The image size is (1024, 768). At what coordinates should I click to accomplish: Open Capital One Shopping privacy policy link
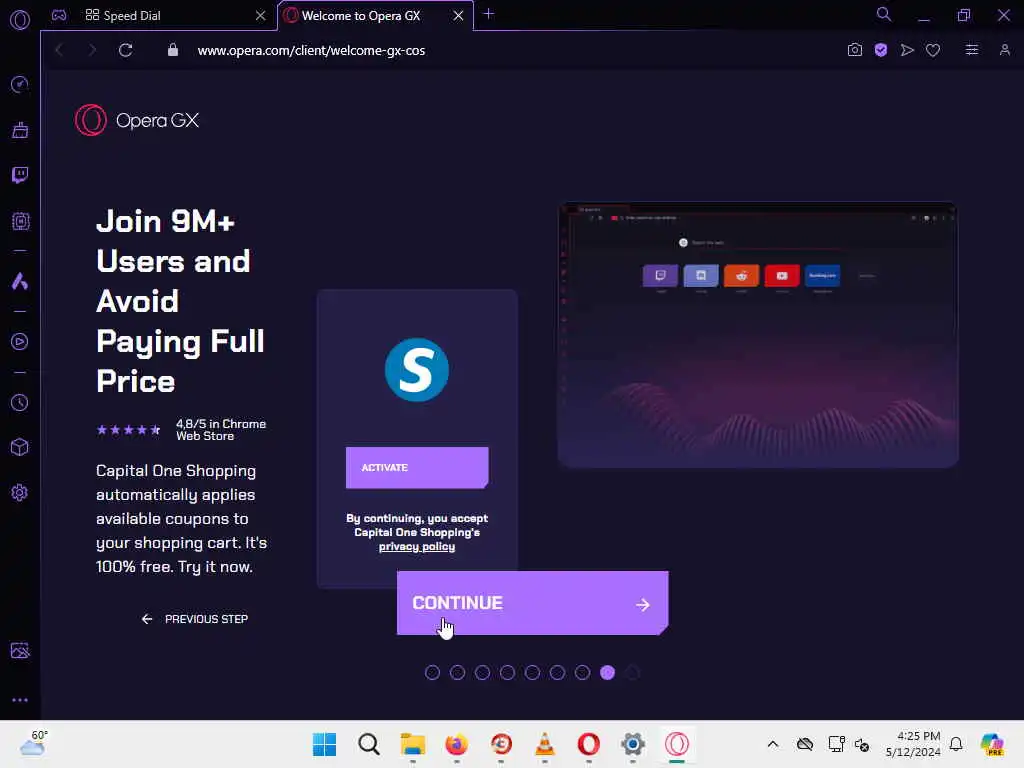tap(417, 547)
